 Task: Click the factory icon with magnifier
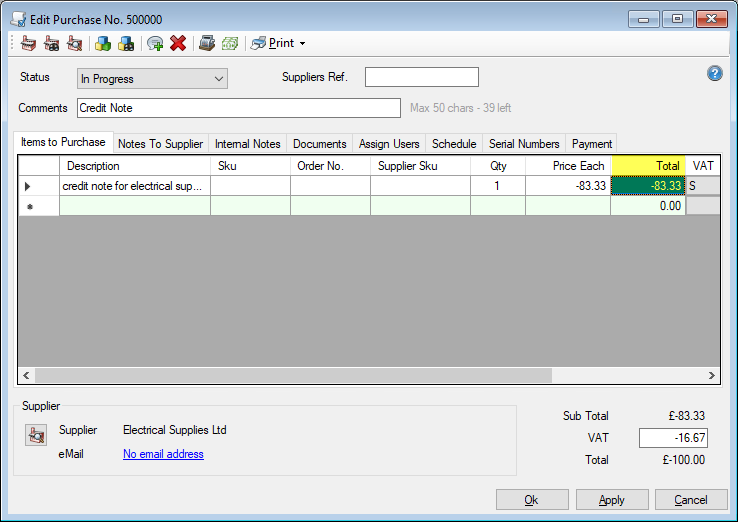pos(74,43)
